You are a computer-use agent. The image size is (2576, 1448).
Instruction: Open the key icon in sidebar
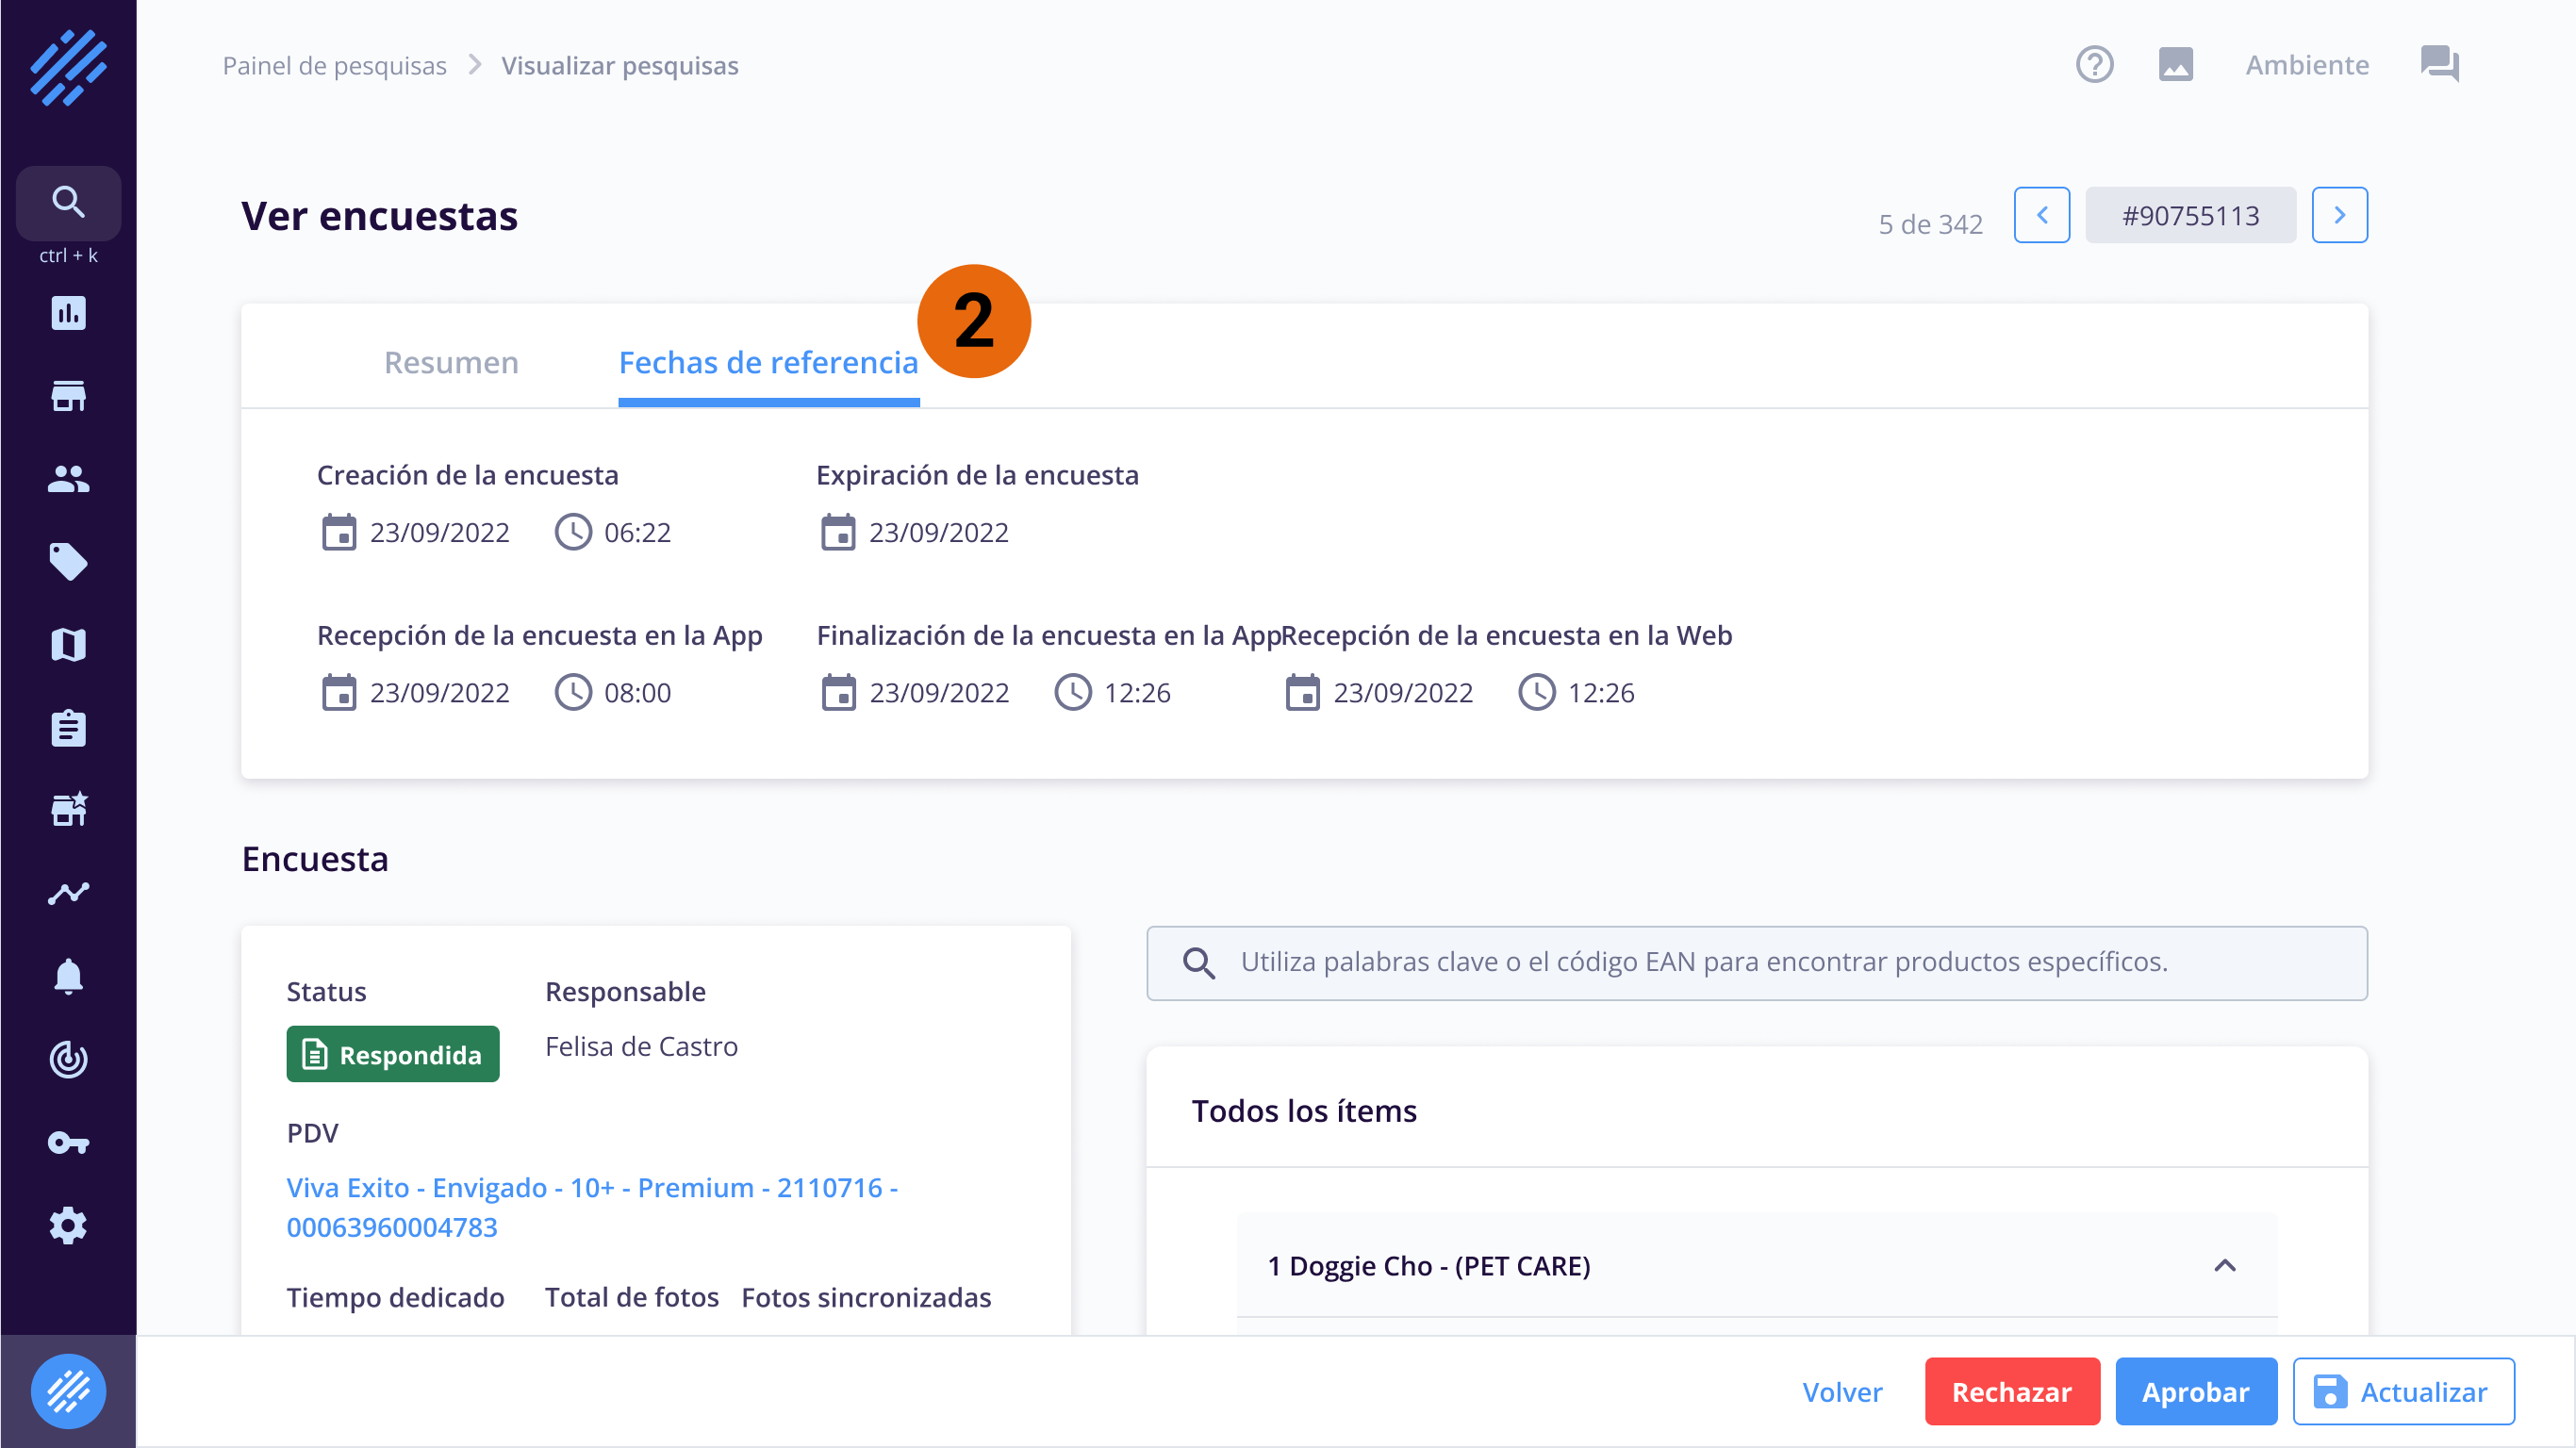coord(68,1142)
